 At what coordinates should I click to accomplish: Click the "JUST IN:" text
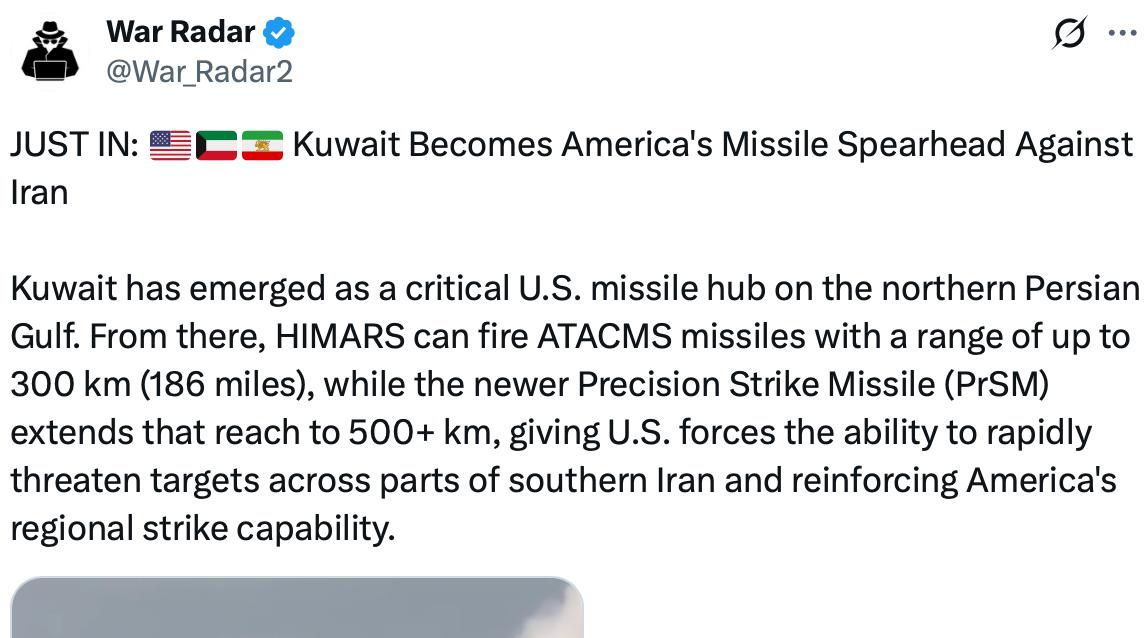tap(74, 145)
